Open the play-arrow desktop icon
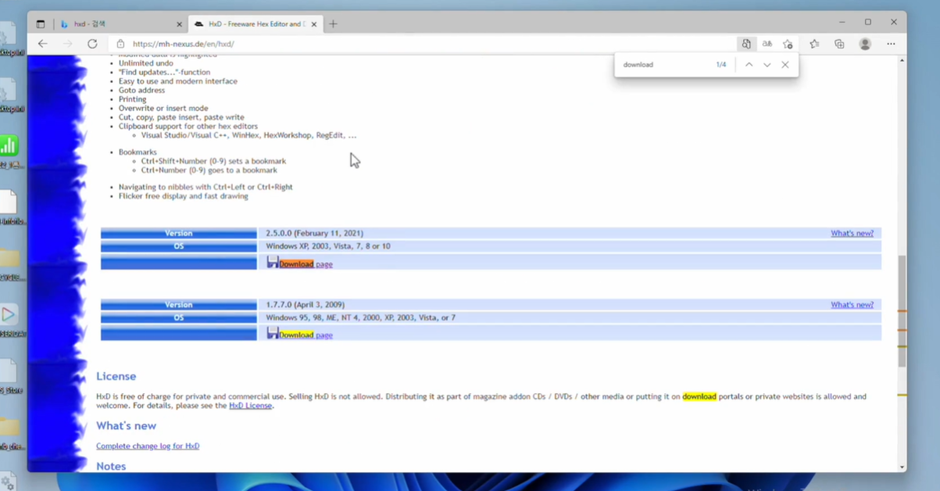940x491 pixels. tap(8, 315)
